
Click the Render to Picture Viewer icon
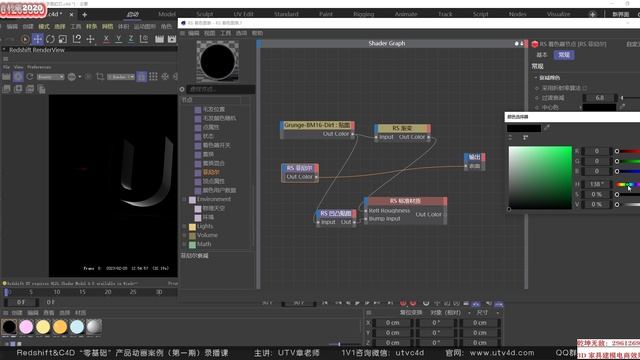click(172, 39)
